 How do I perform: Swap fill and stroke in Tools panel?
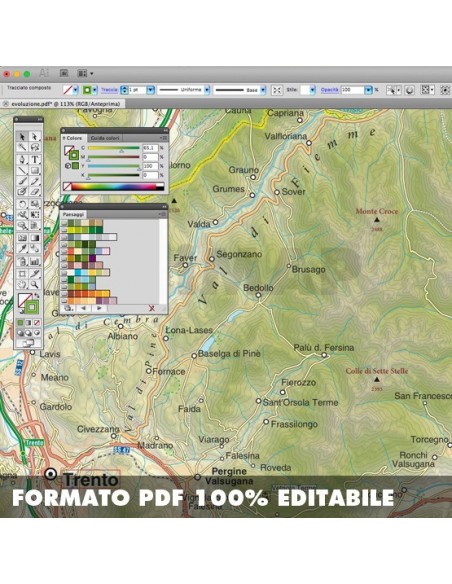[36, 296]
